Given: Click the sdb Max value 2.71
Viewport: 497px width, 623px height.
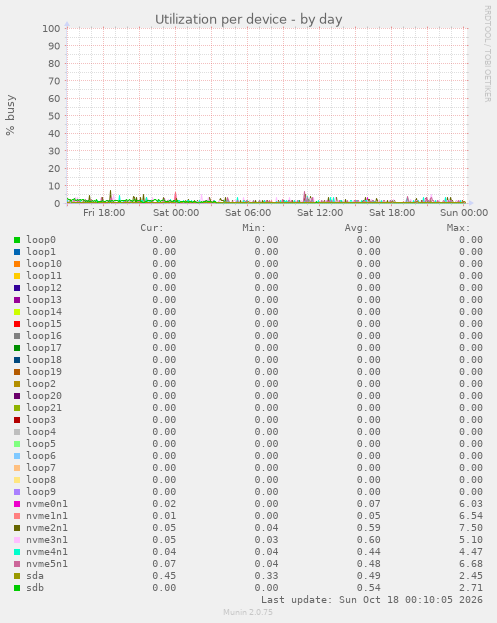Looking at the screenshot, I should (471, 588).
